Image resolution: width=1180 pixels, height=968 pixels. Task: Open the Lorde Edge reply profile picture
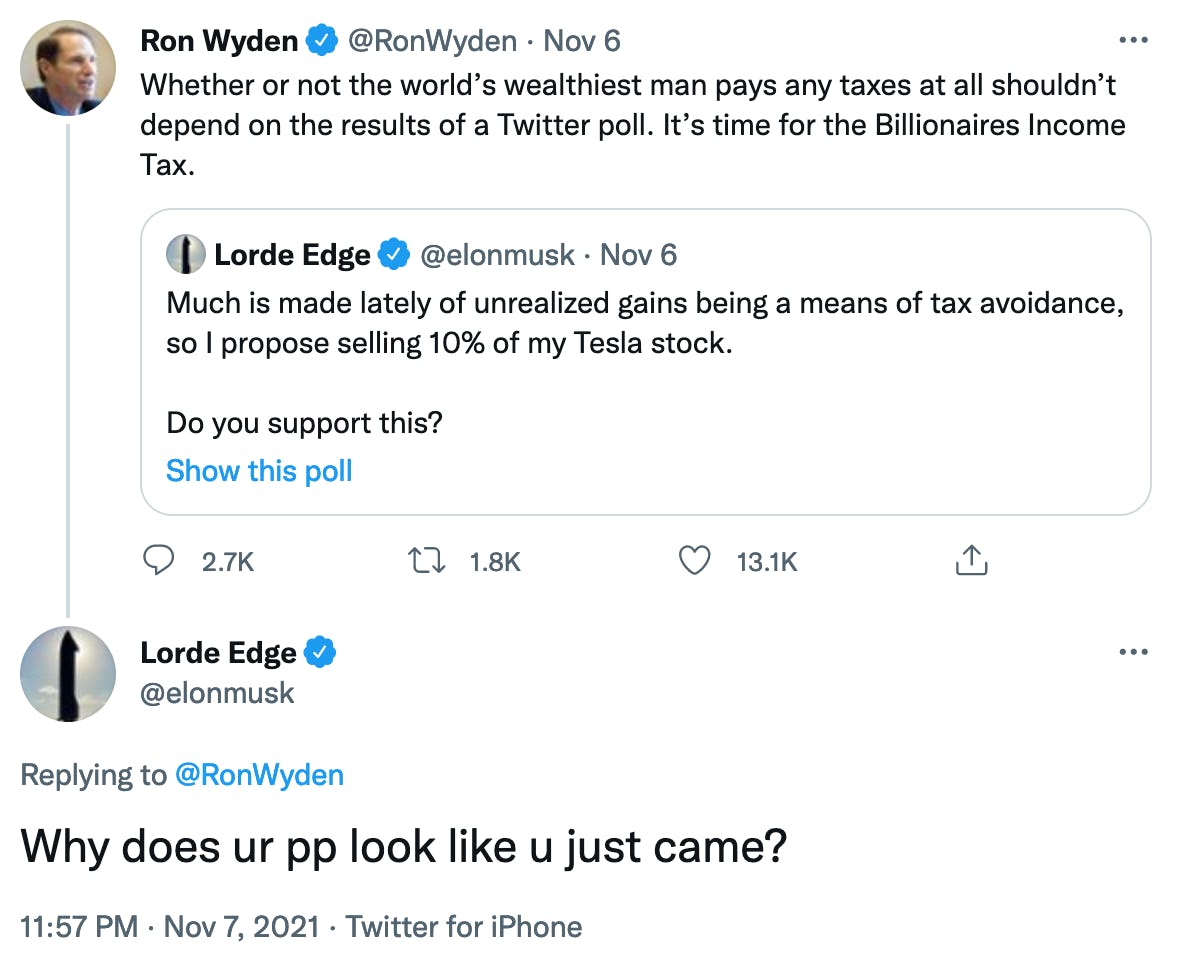[x=67, y=674]
